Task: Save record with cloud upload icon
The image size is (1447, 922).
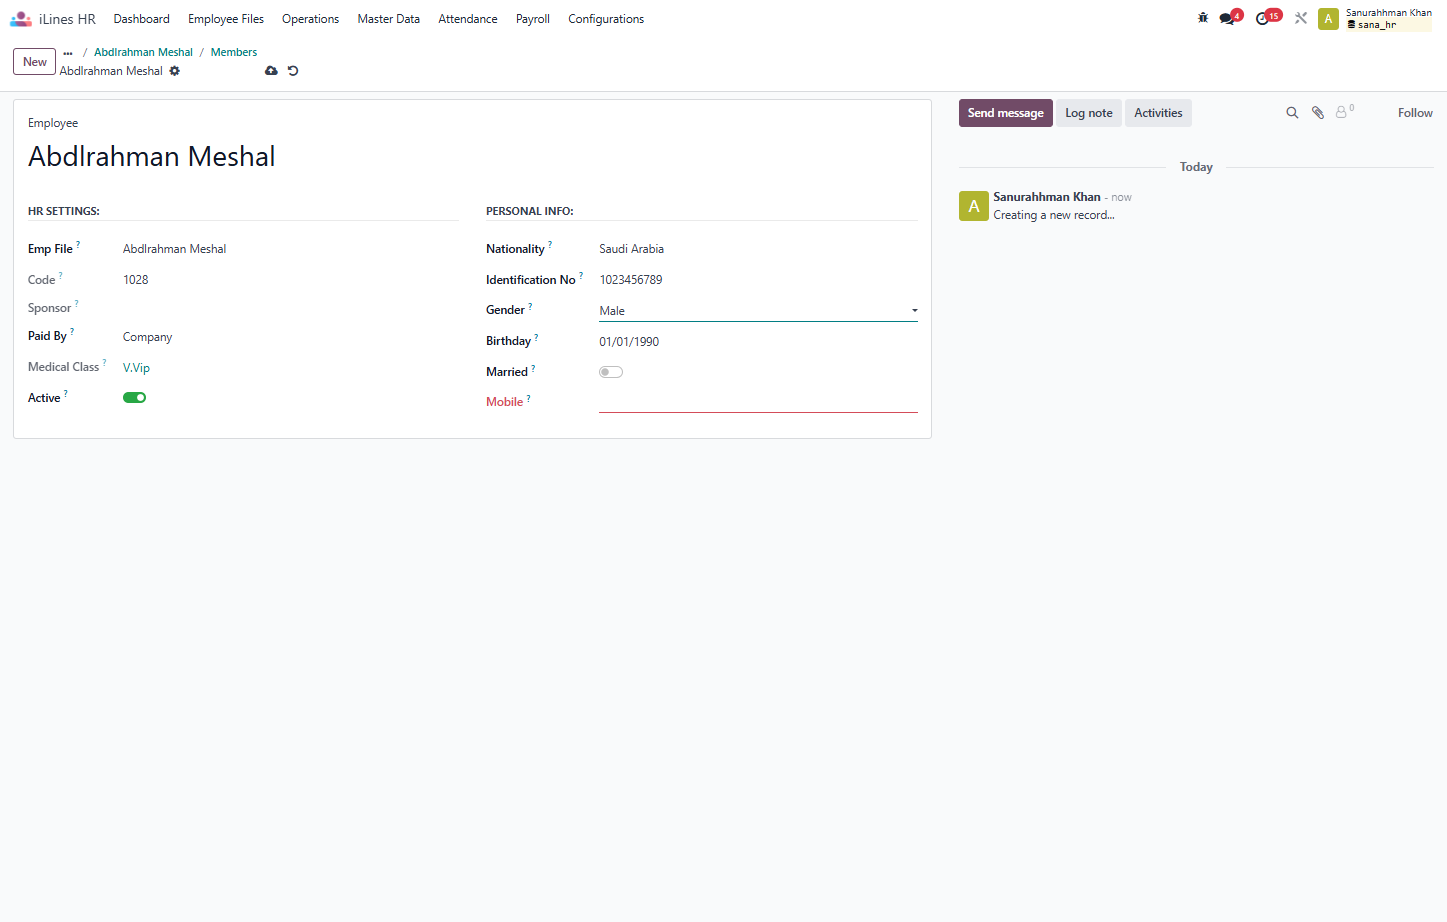Action: pos(271,71)
